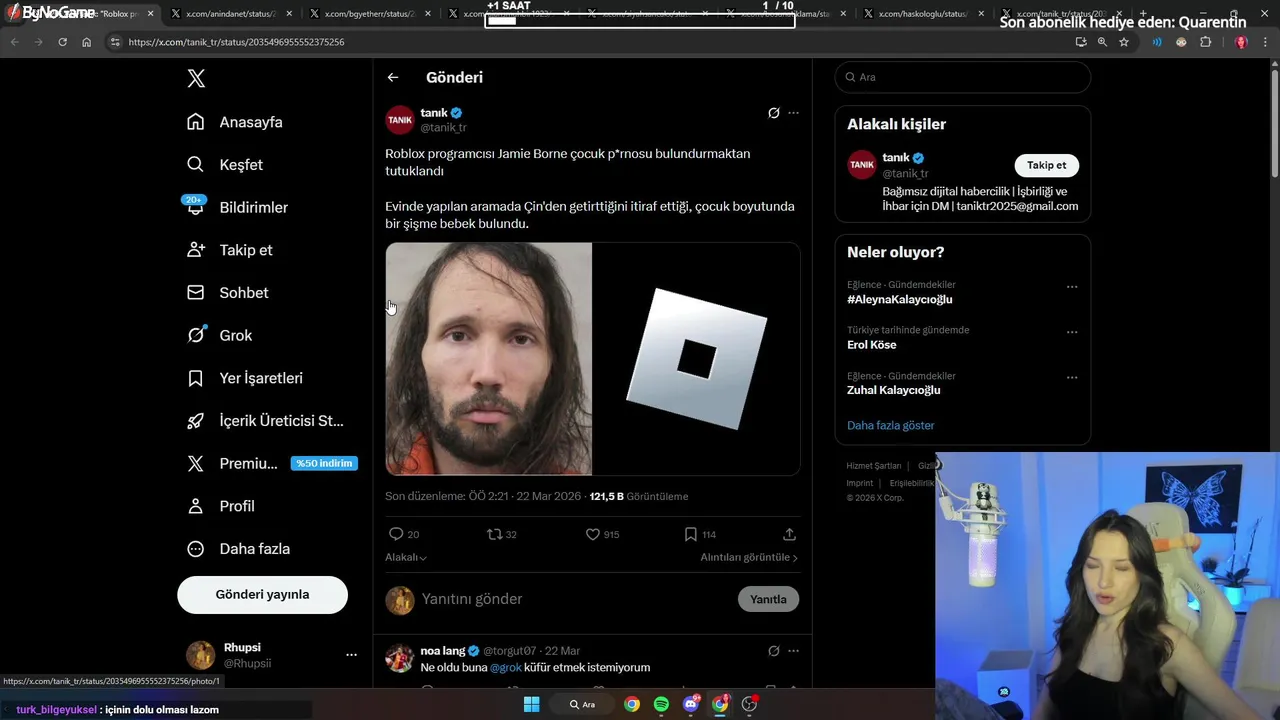Bookmark the post with 114 bookmarks
The height and width of the screenshot is (720, 1280).
pyautogui.click(x=691, y=534)
